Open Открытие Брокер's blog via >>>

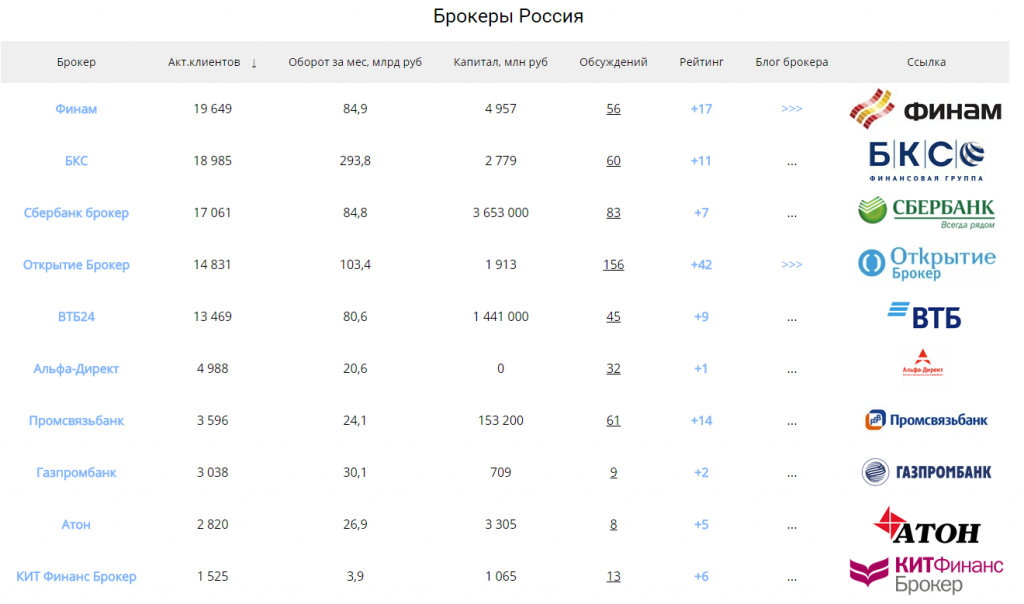[x=792, y=264]
